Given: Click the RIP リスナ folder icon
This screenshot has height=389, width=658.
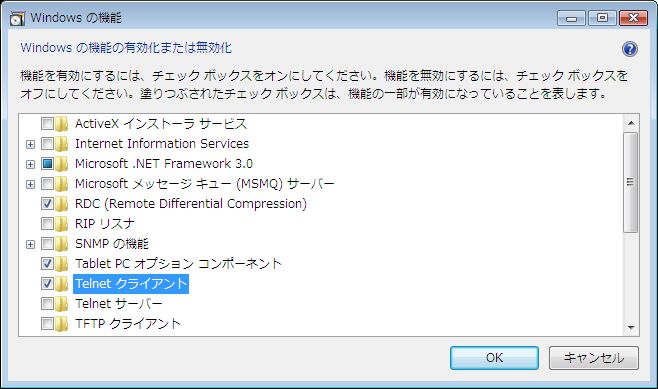Looking at the screenshot, I should click(x=61, y=224).
